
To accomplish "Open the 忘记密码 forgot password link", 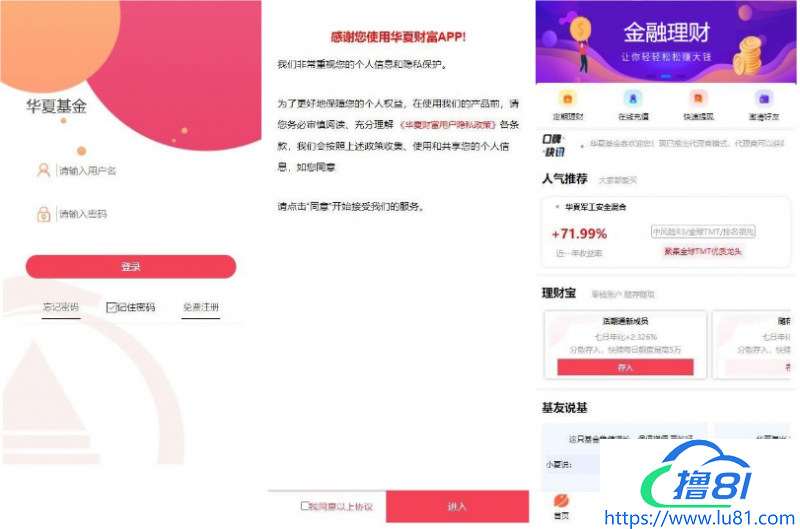I will (x=61, y=307).
